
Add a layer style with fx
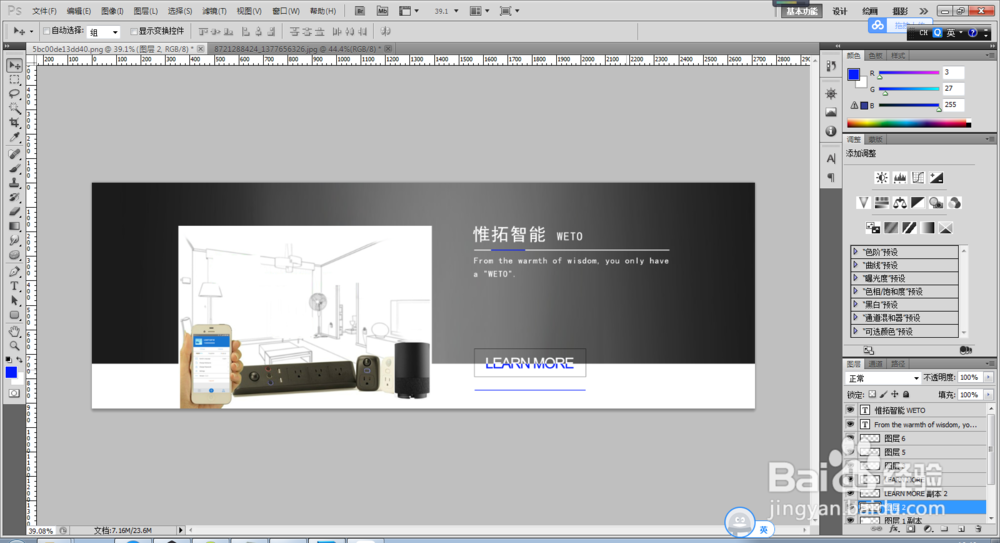[x=893, y=529]
